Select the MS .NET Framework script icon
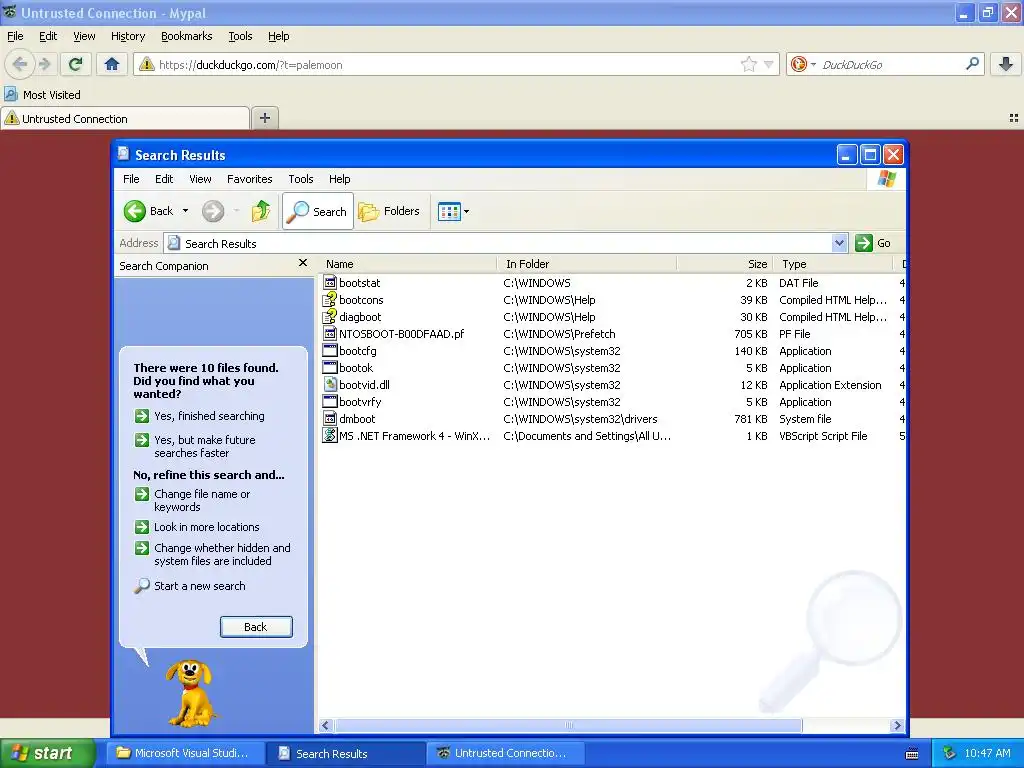The image size is (1024, 768). [330, 436]
